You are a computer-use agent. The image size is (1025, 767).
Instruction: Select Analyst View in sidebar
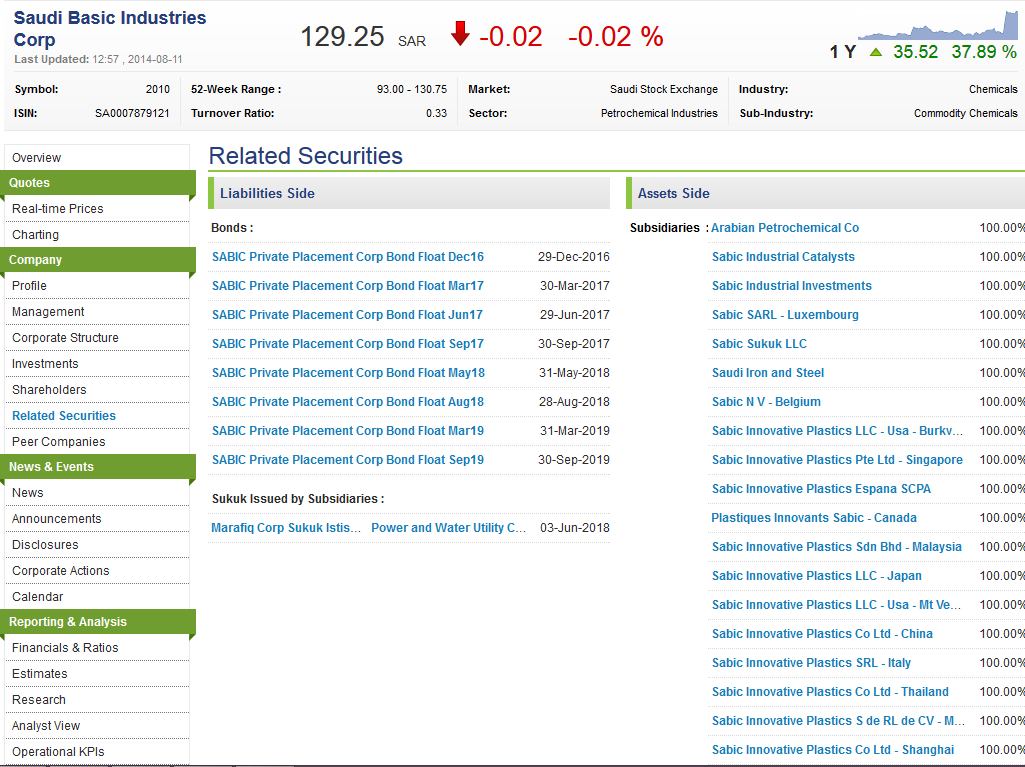point(46,726)
